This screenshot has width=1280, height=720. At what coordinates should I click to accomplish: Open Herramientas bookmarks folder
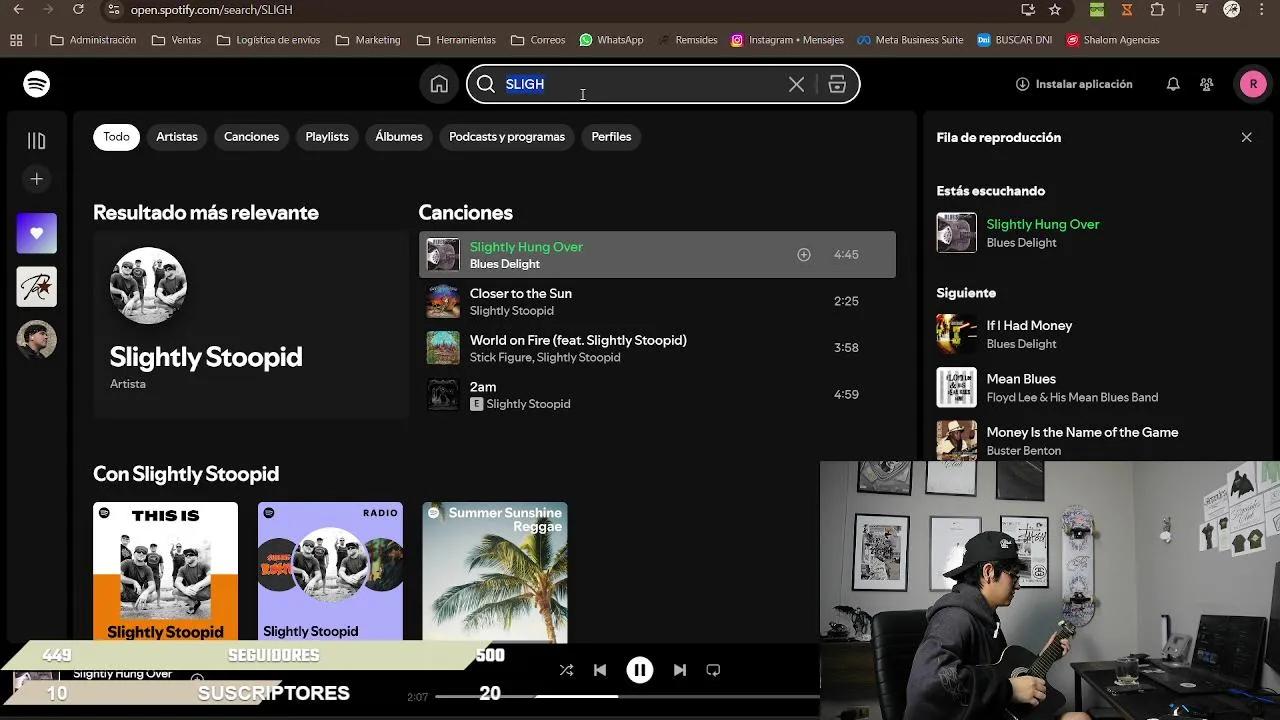click(456, 40)
